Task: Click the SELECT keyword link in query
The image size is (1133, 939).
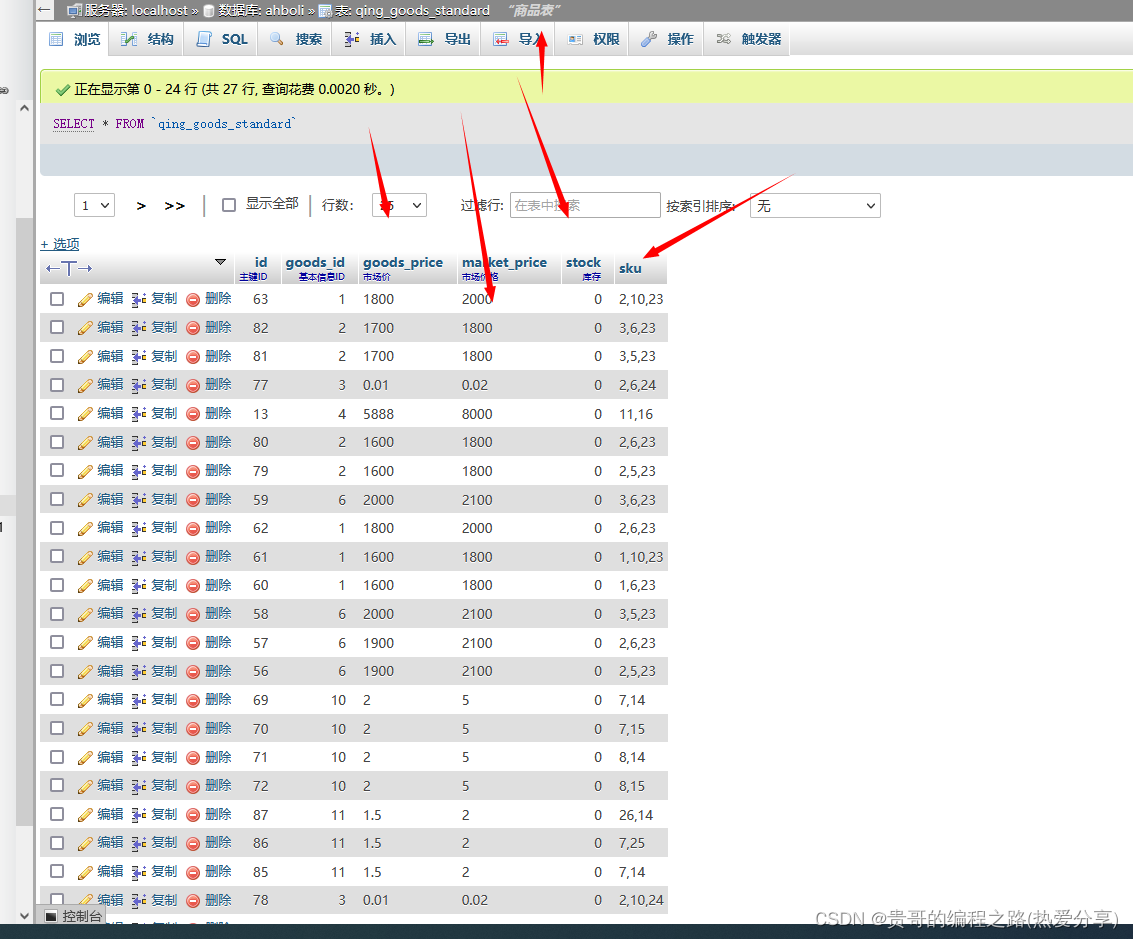Action: pyautogui.click(x=74, y=124)
